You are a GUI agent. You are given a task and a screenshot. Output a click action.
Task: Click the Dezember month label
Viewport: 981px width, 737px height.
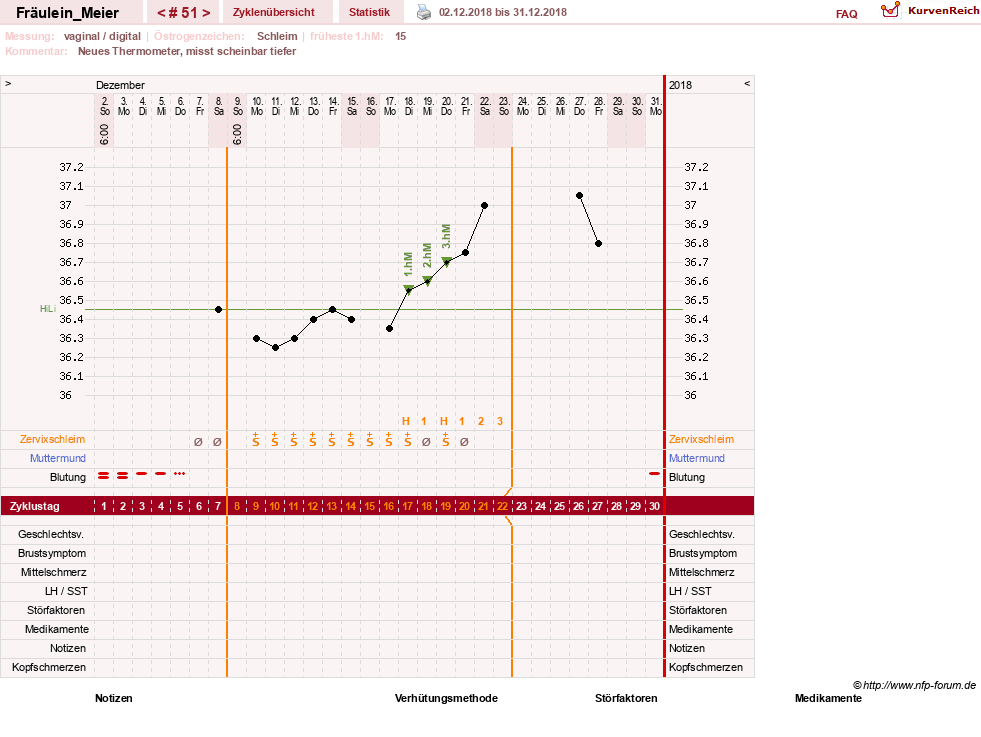[120, 85]
